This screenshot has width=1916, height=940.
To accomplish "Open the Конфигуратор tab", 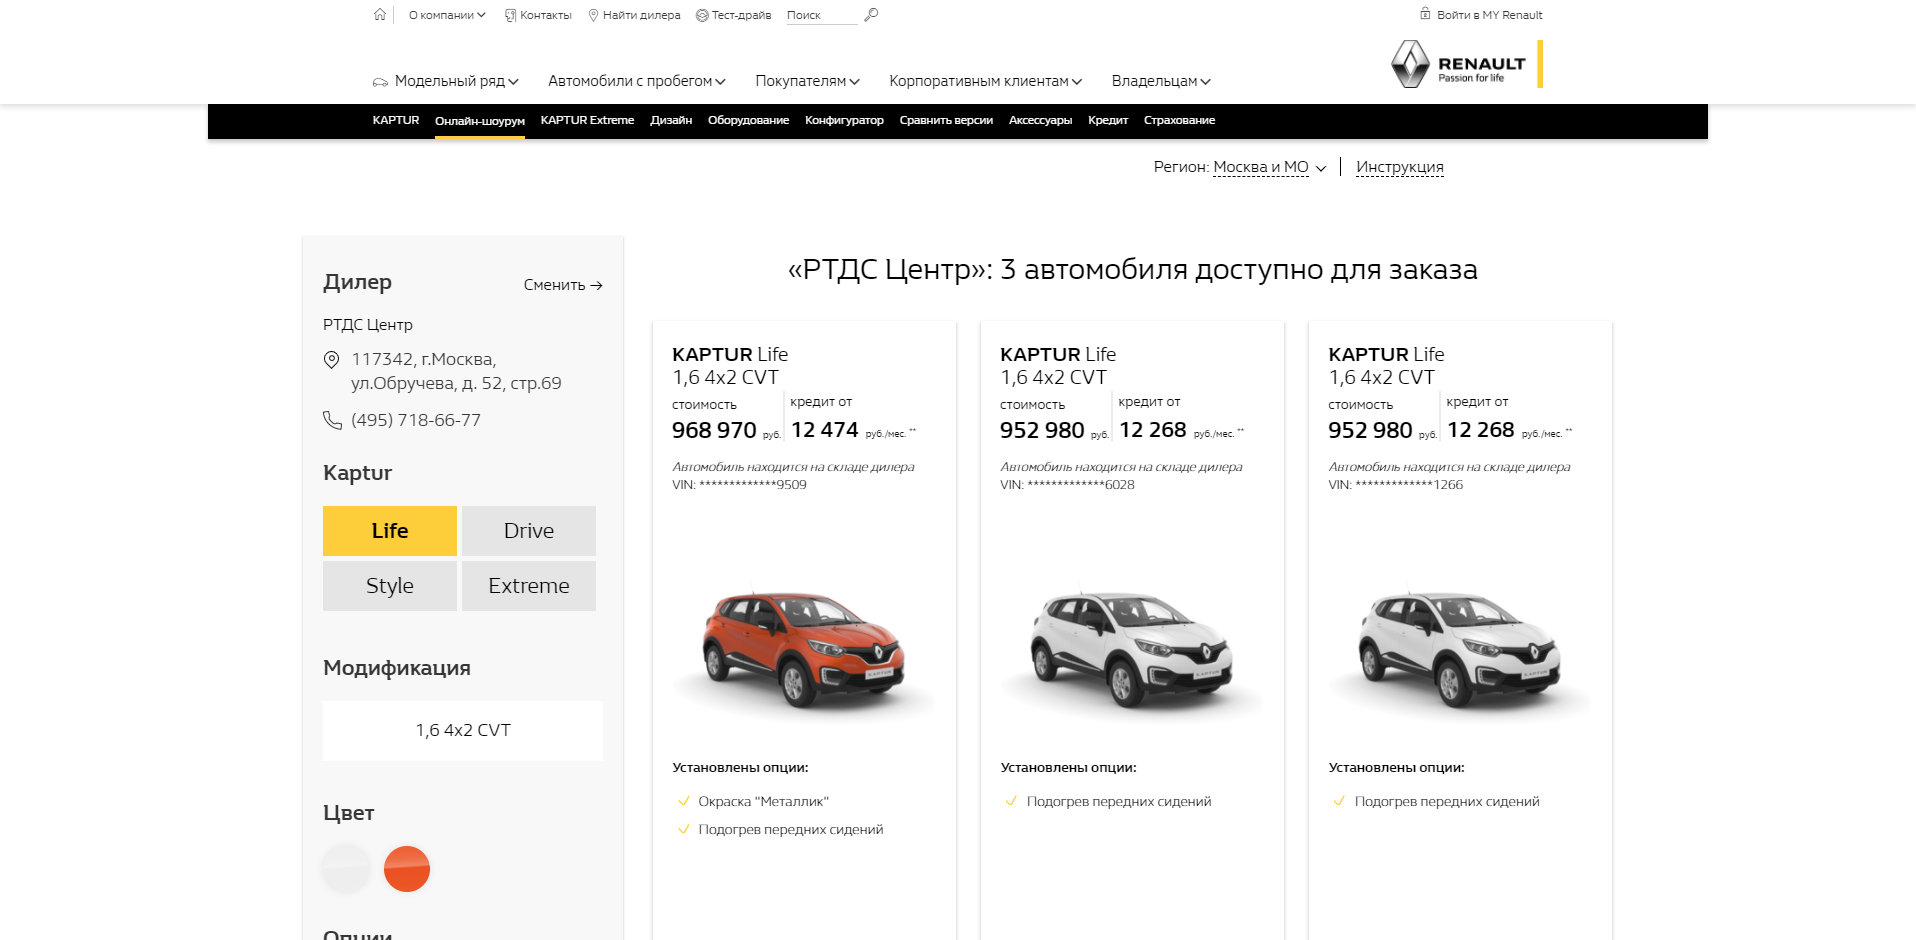I will pos(844,120).
